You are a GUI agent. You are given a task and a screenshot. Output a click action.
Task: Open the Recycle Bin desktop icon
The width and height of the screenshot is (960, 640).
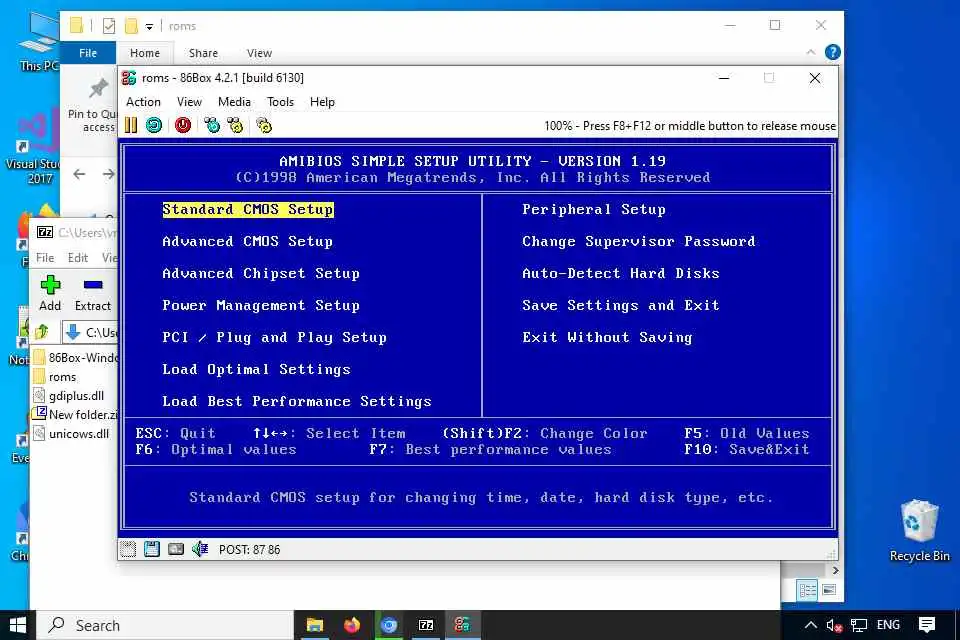click(x=919, y=531)
